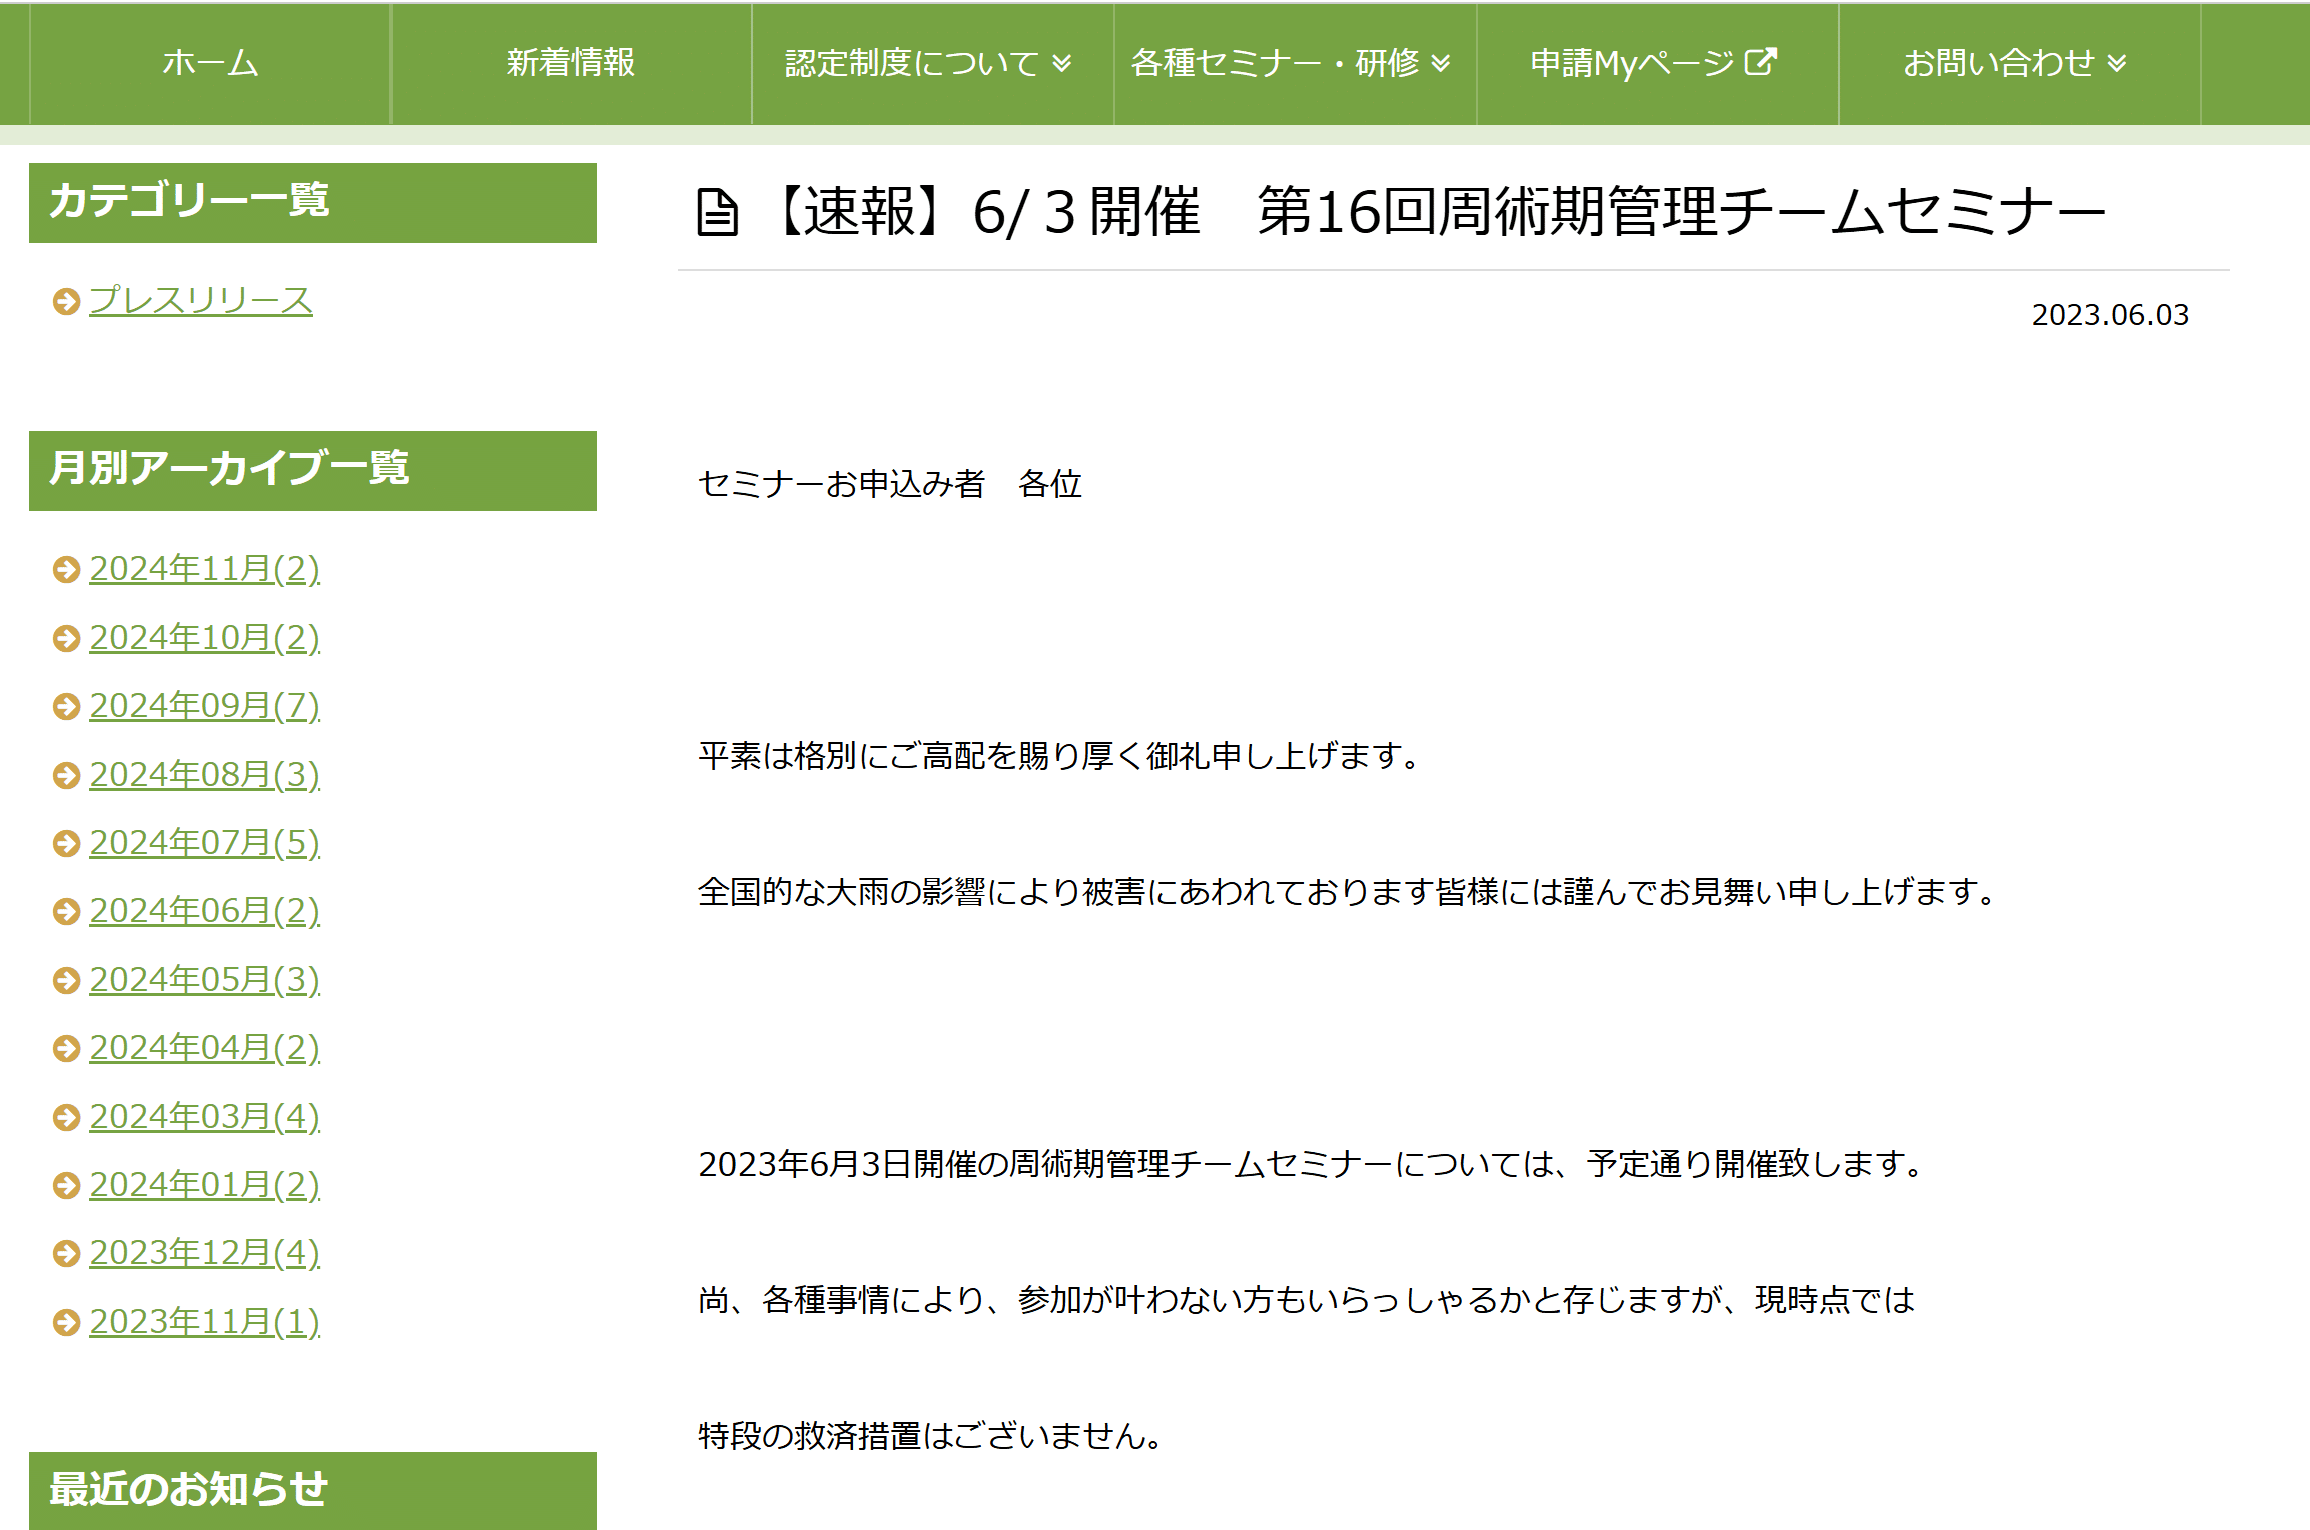
Task: Click the 月別アーカイブ一覧 sidebar heading
Action: [313, 471]
